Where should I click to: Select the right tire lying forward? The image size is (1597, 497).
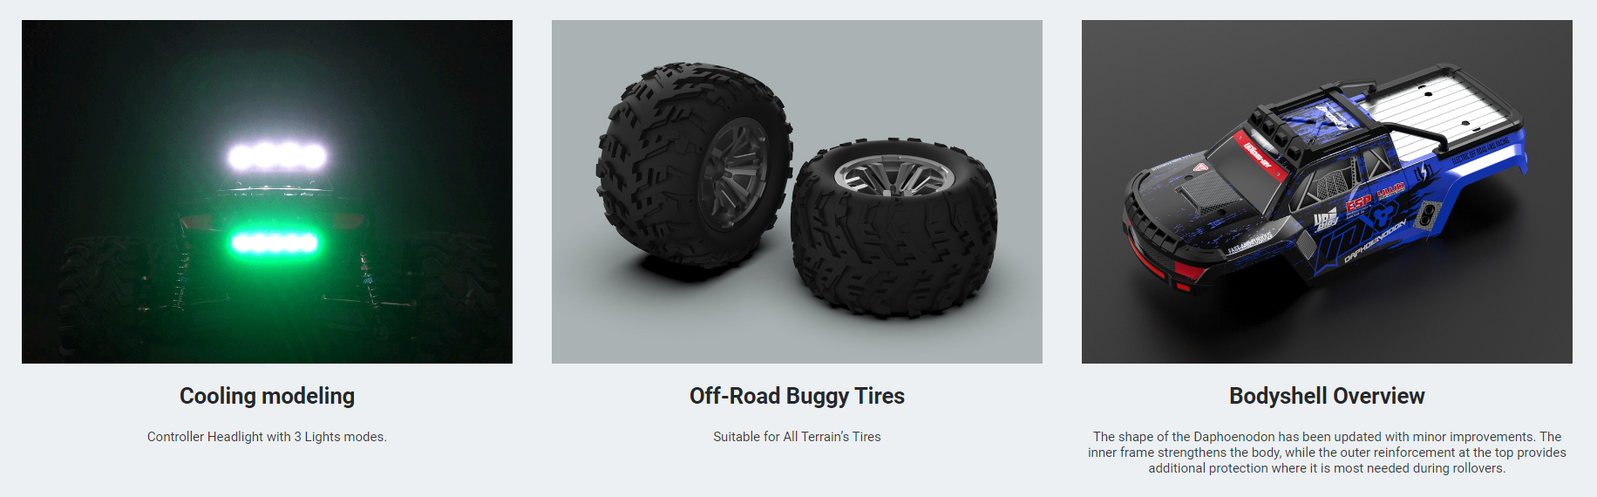pos(893,229)
